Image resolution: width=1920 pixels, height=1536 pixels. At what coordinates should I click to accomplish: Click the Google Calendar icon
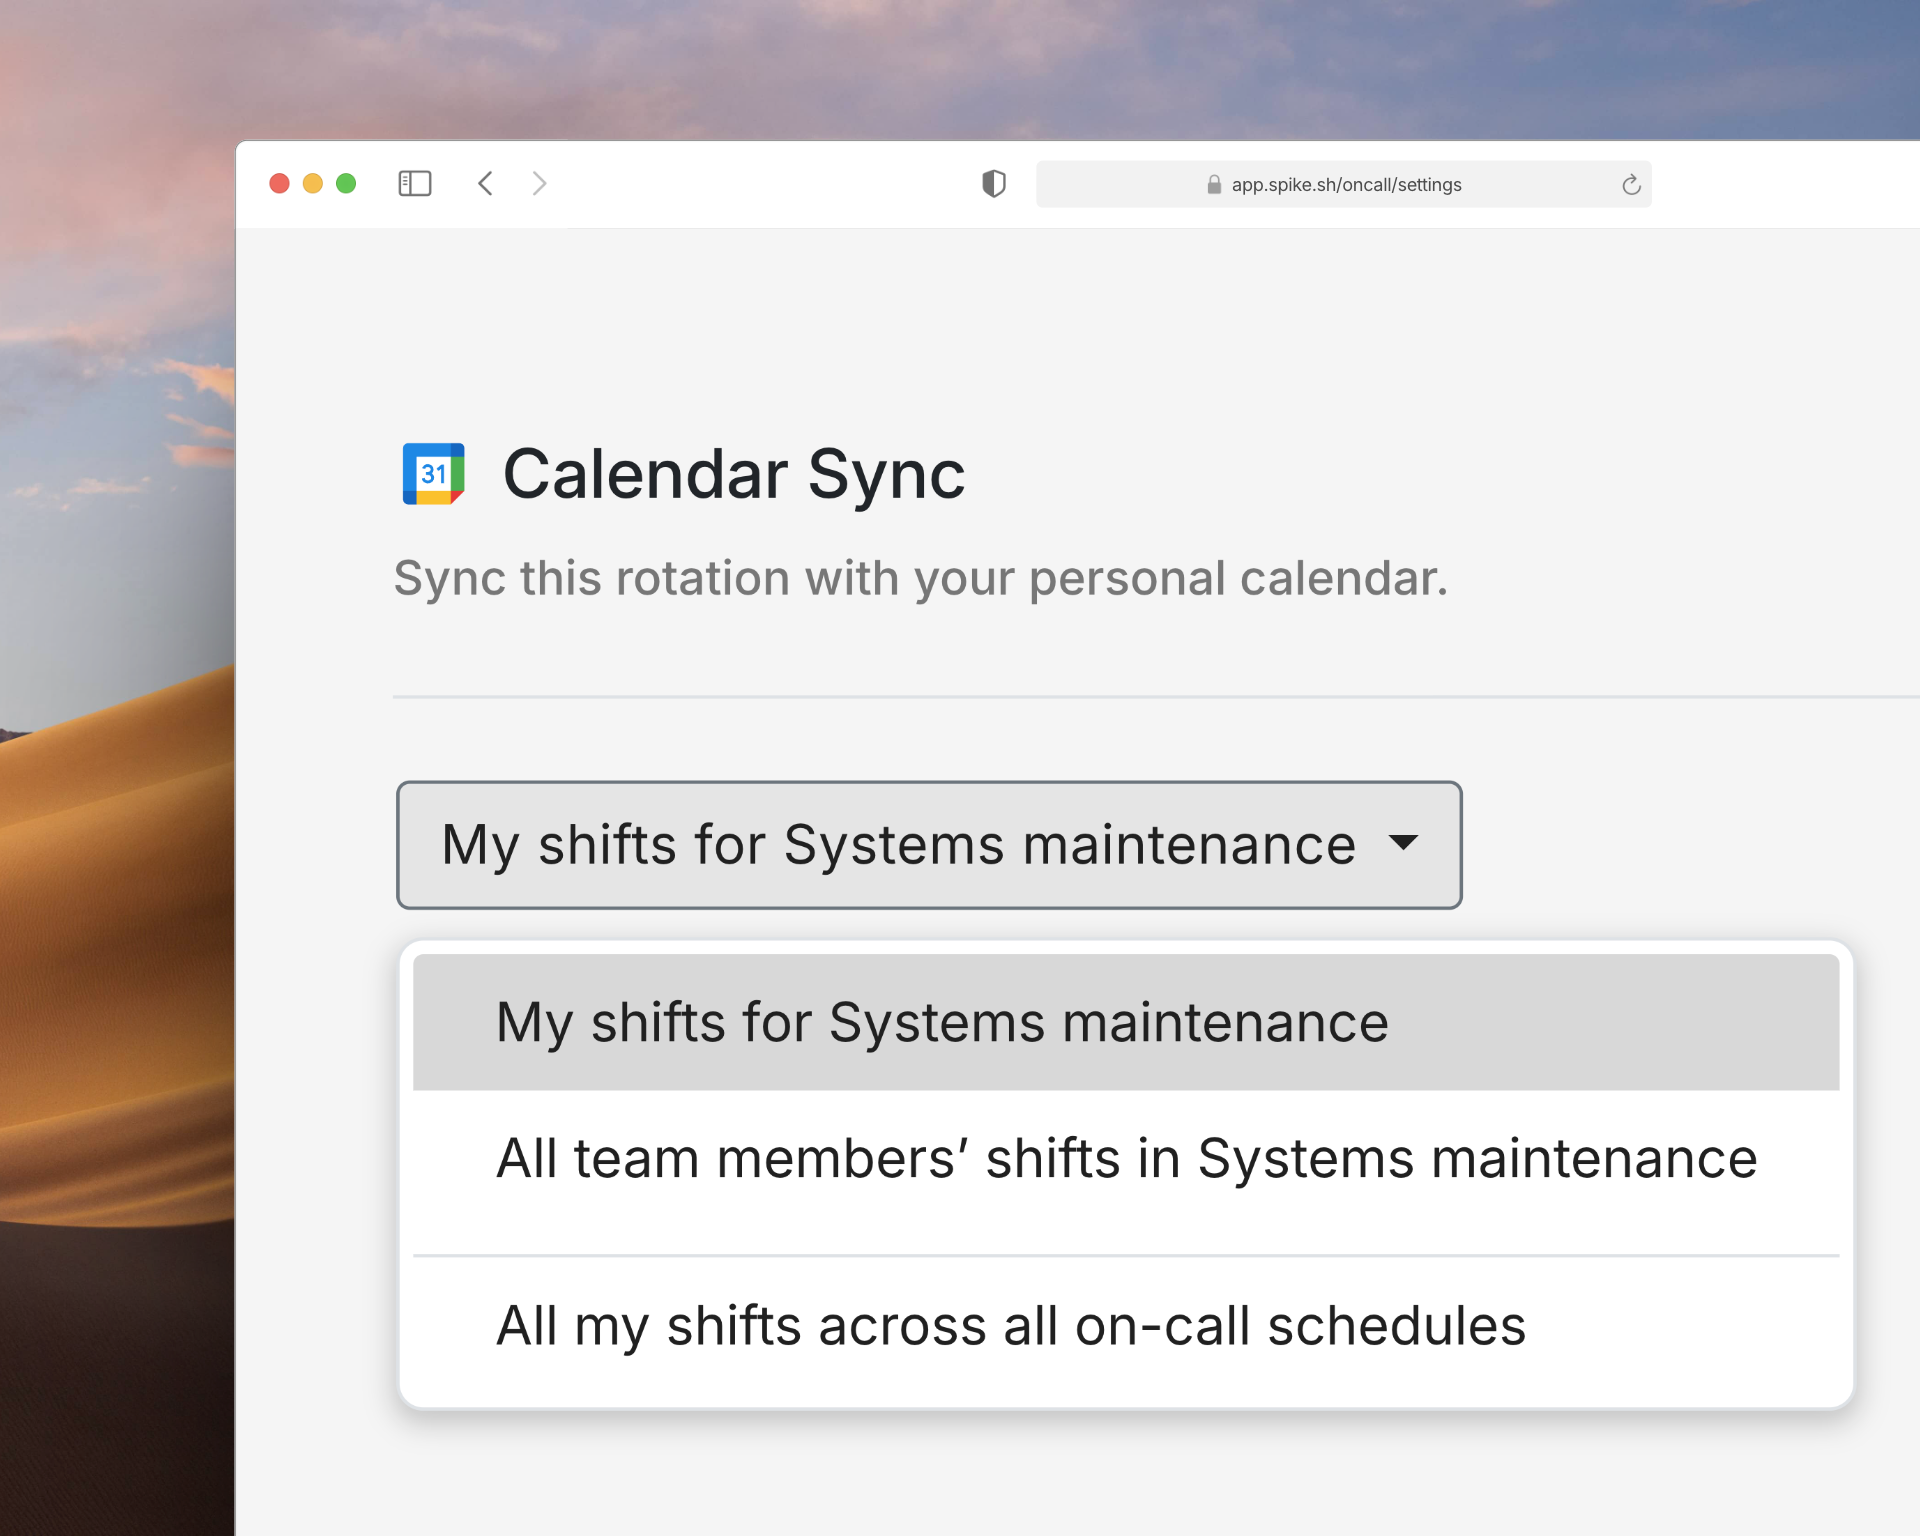(433, 474)
